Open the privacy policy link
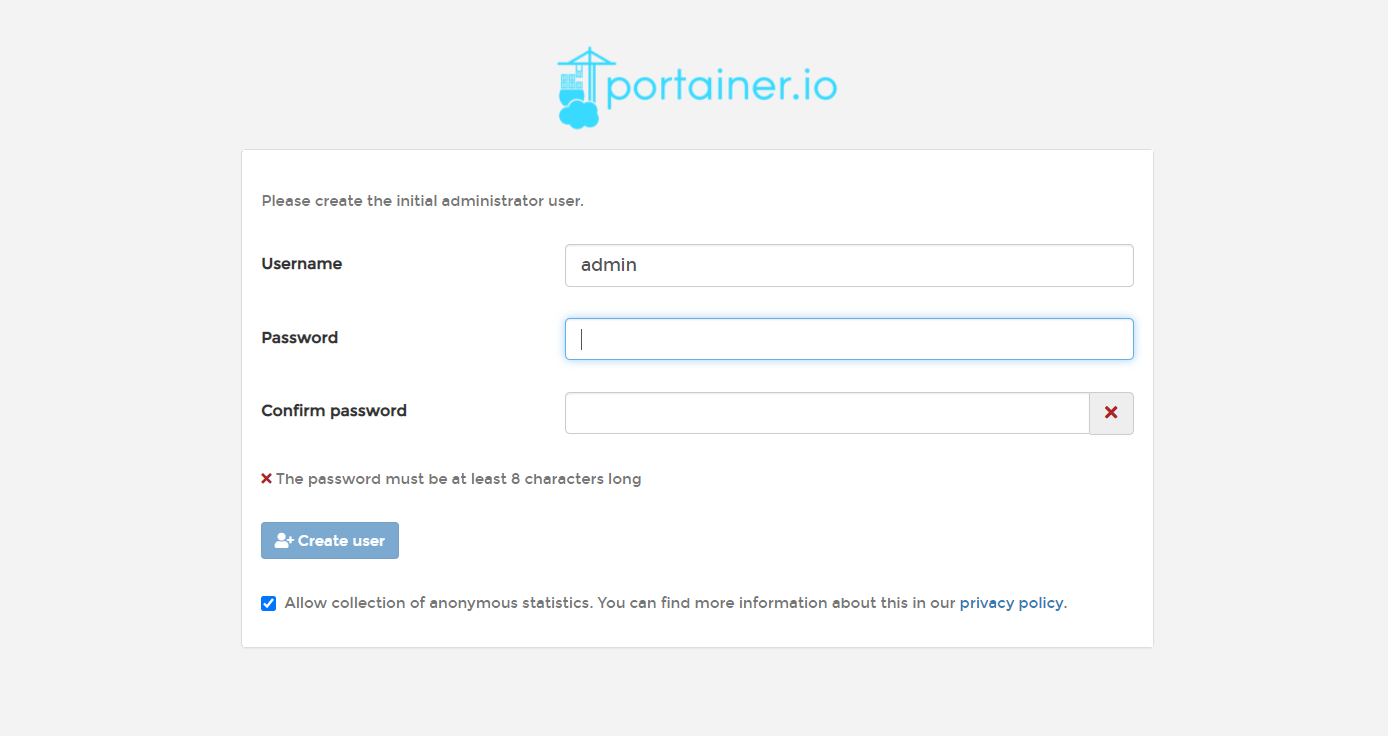Image resolution: width=1388 pixels, height=736 pixels. [x=1011, y=603]
